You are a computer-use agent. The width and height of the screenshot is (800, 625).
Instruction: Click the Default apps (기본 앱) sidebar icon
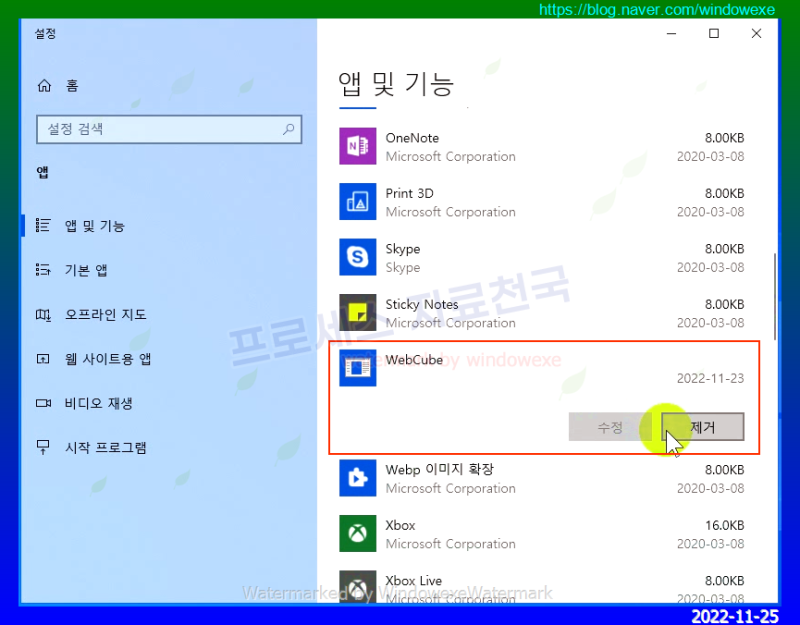tap(43, 269)
